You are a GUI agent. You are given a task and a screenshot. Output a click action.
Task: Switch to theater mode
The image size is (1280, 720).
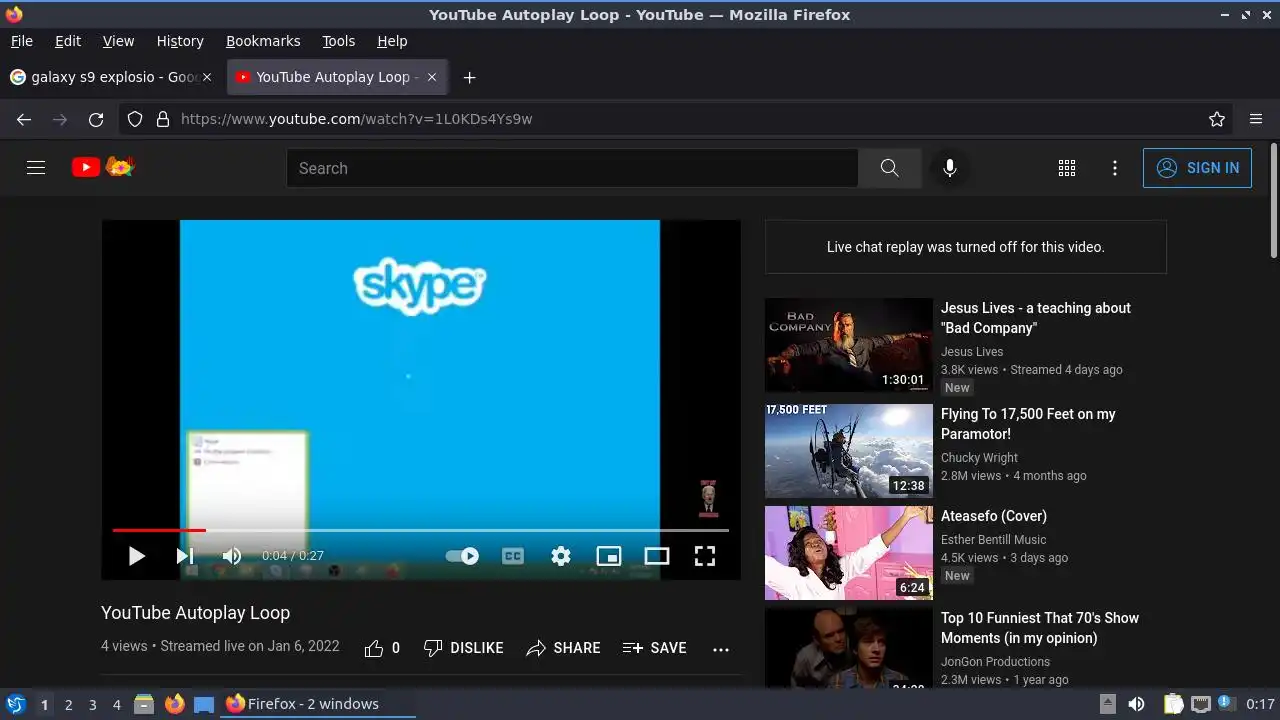click(x=657, y=556)
